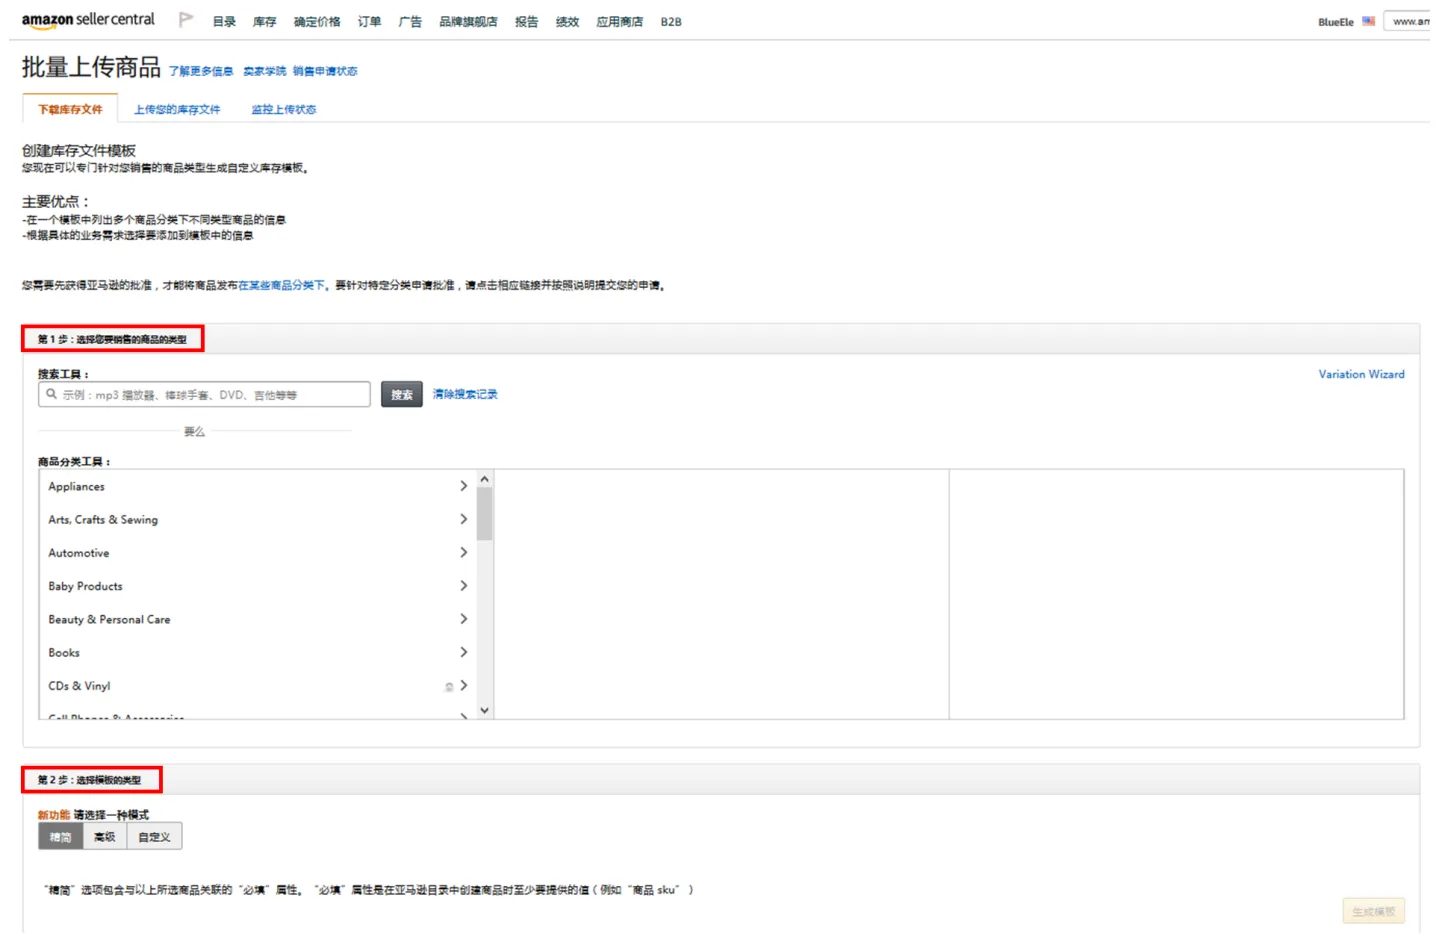Expand the Appliances category chevron

coord(463,486)
